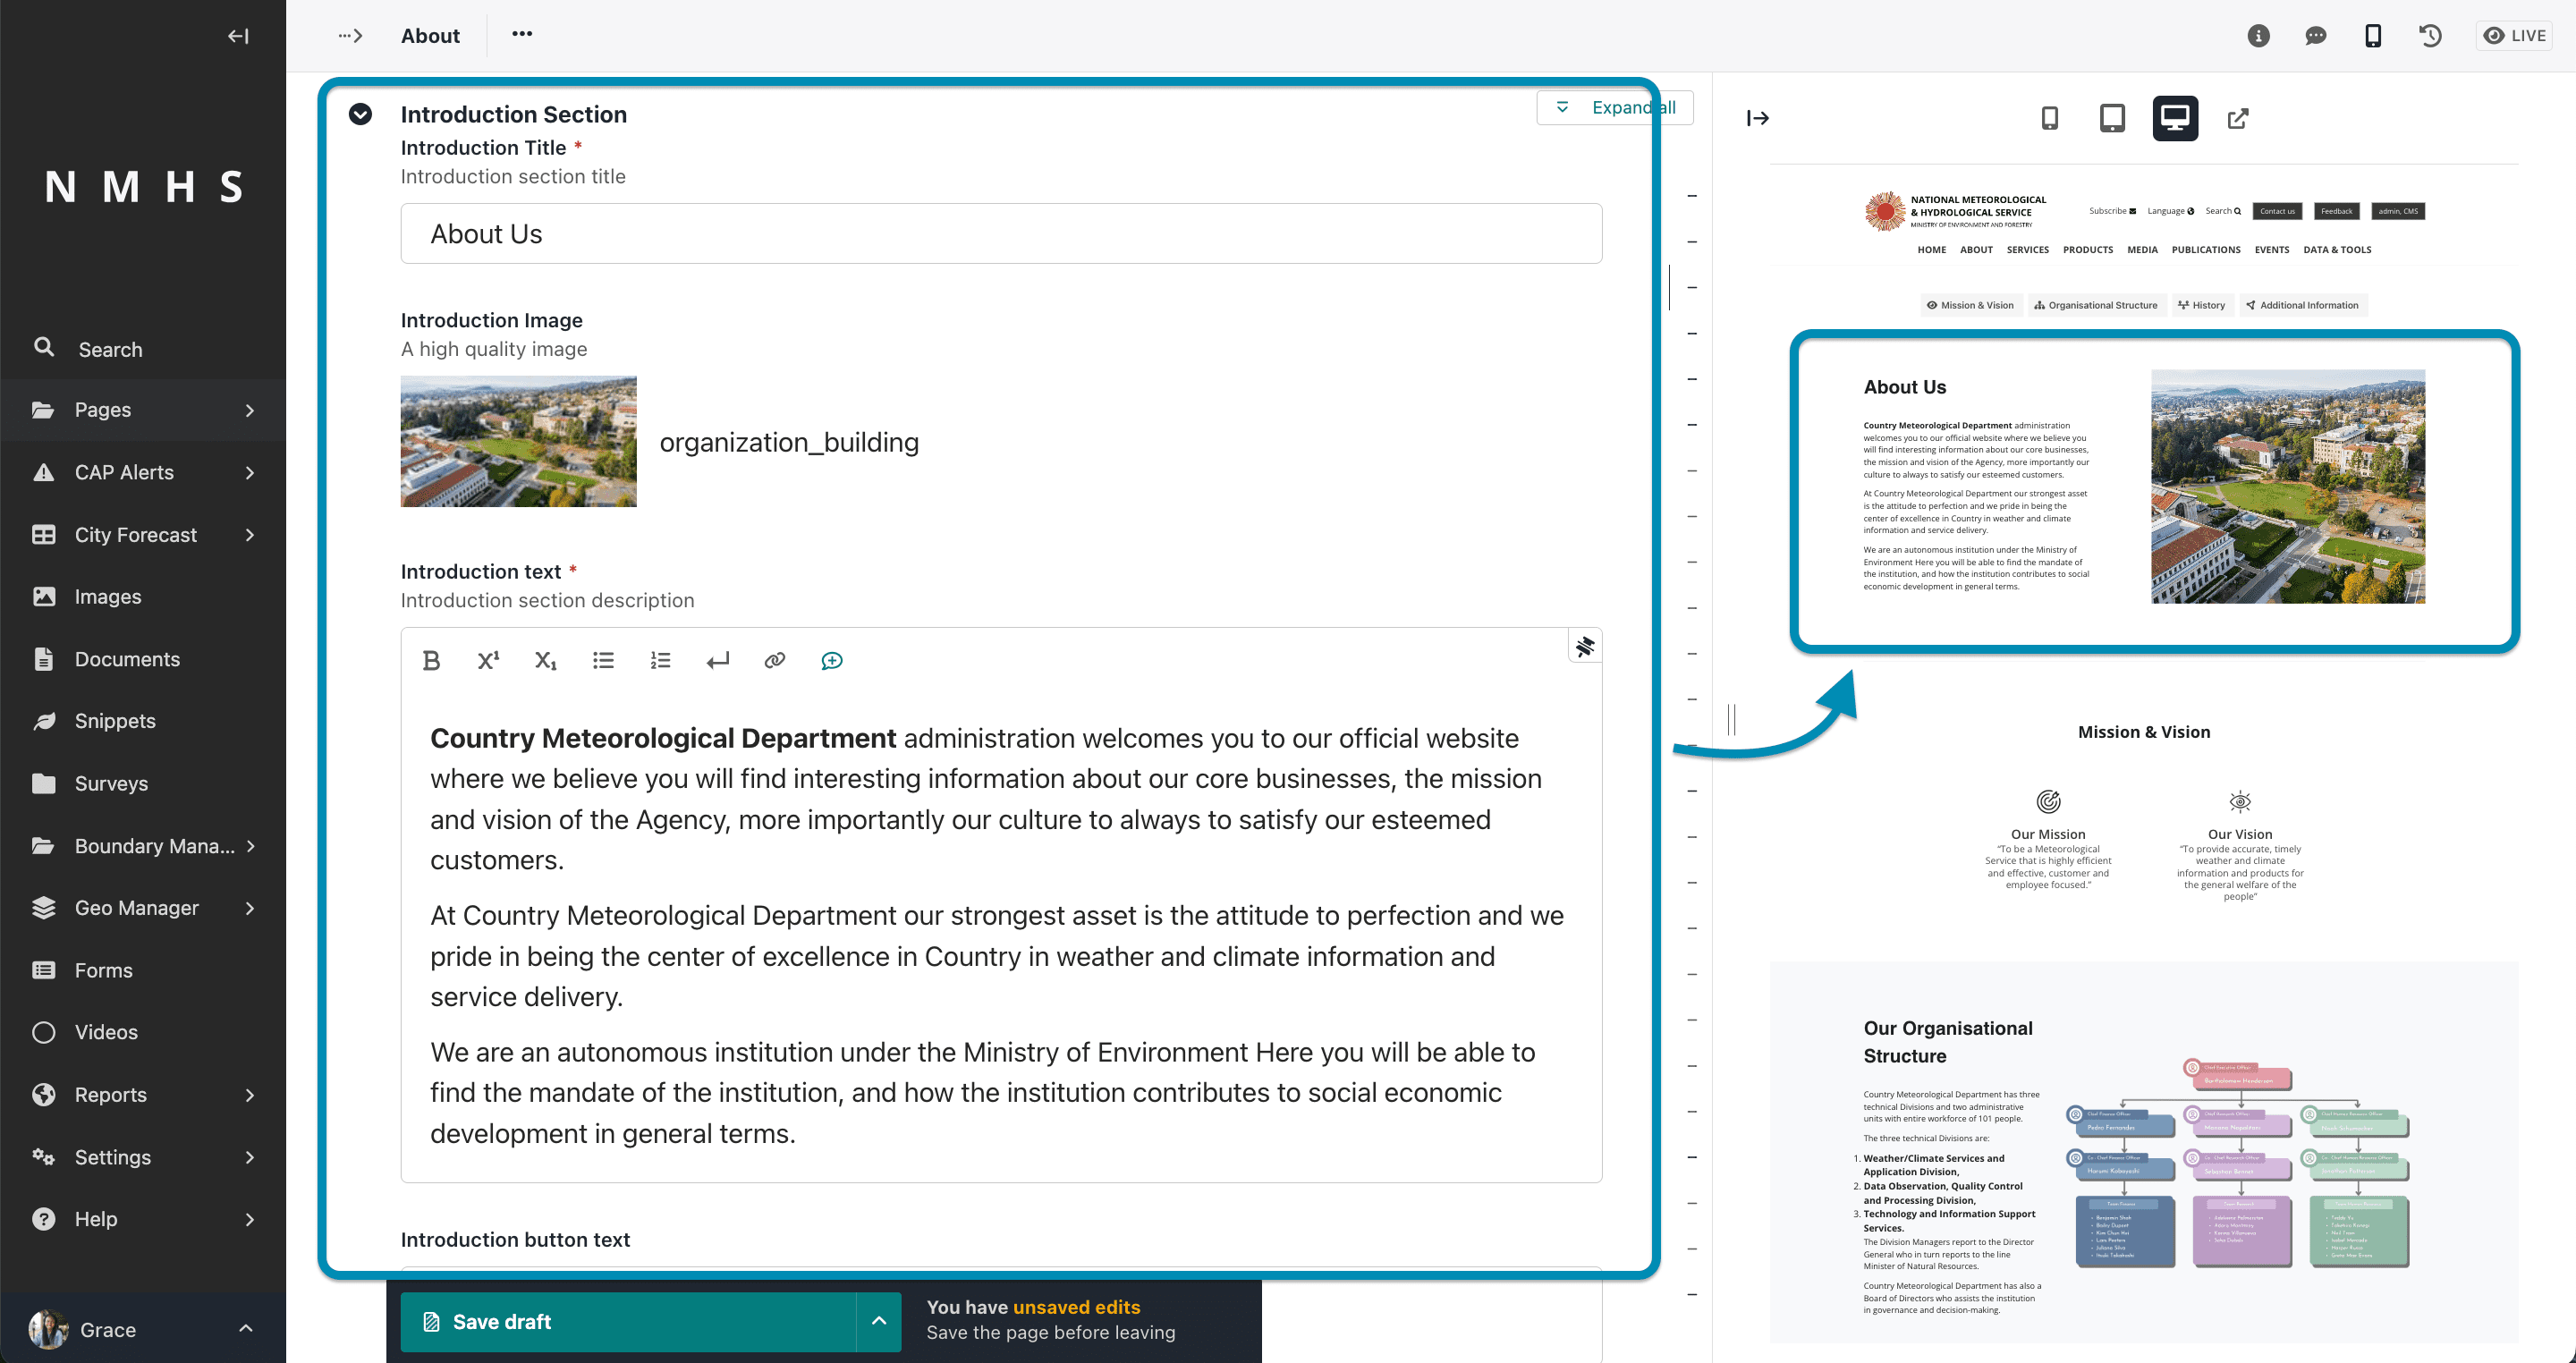Show page info icon in header
Viewport: 2576px width, 1363px height.
2258,36
